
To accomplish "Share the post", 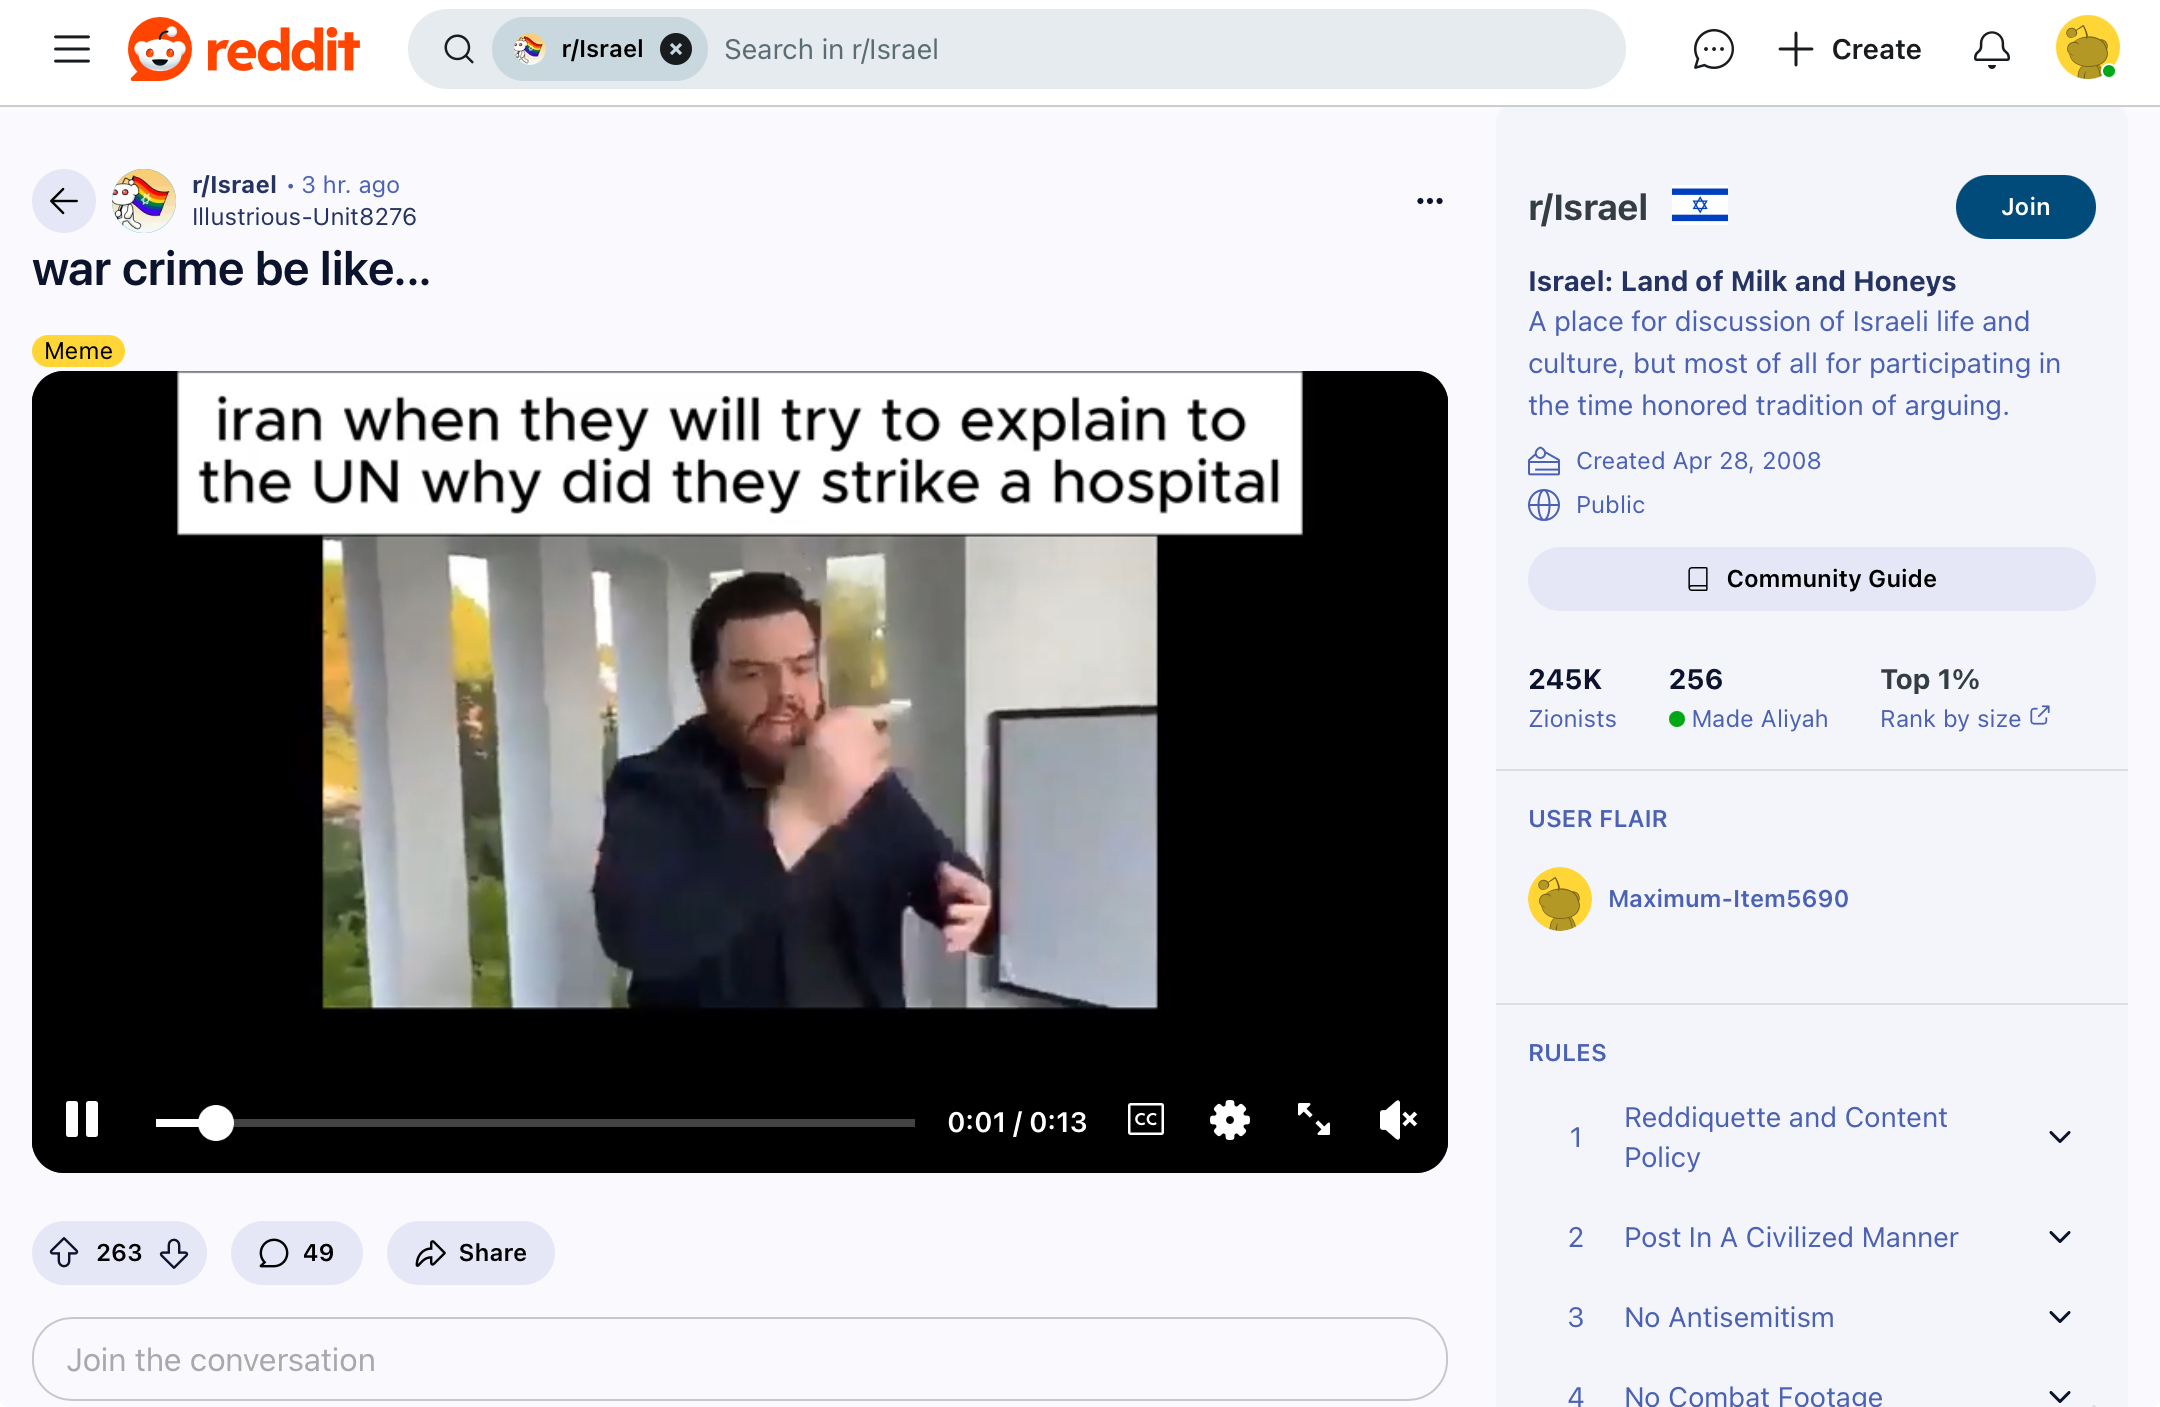I will click(471, 1253).
